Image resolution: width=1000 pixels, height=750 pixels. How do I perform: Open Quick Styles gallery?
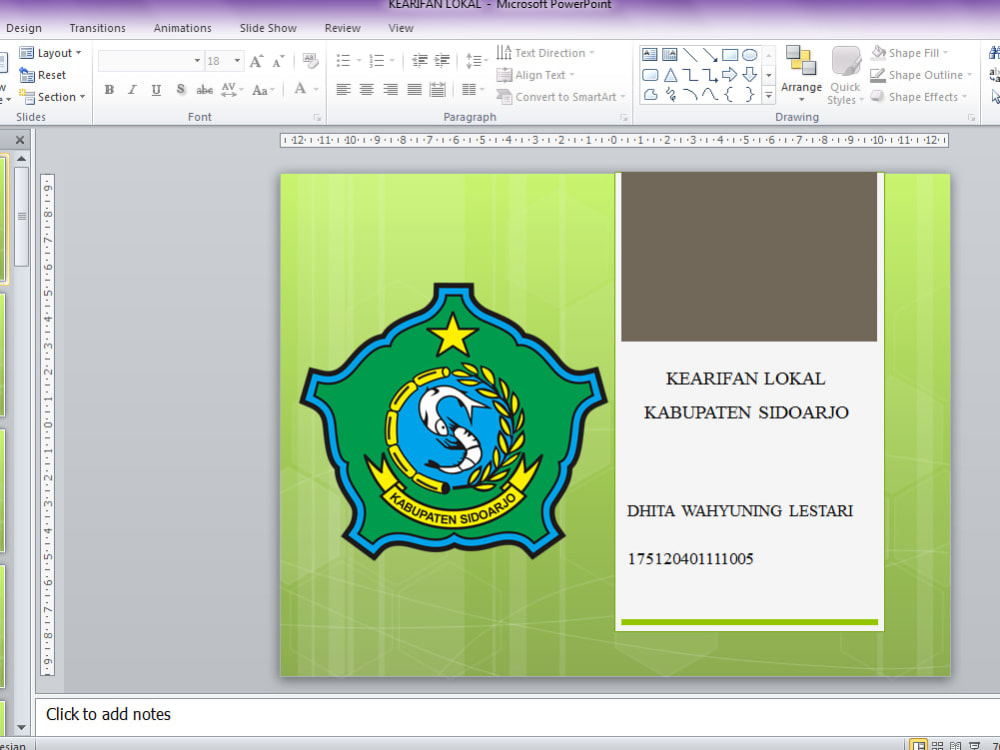pyautogui.click(x=845, y=75)
